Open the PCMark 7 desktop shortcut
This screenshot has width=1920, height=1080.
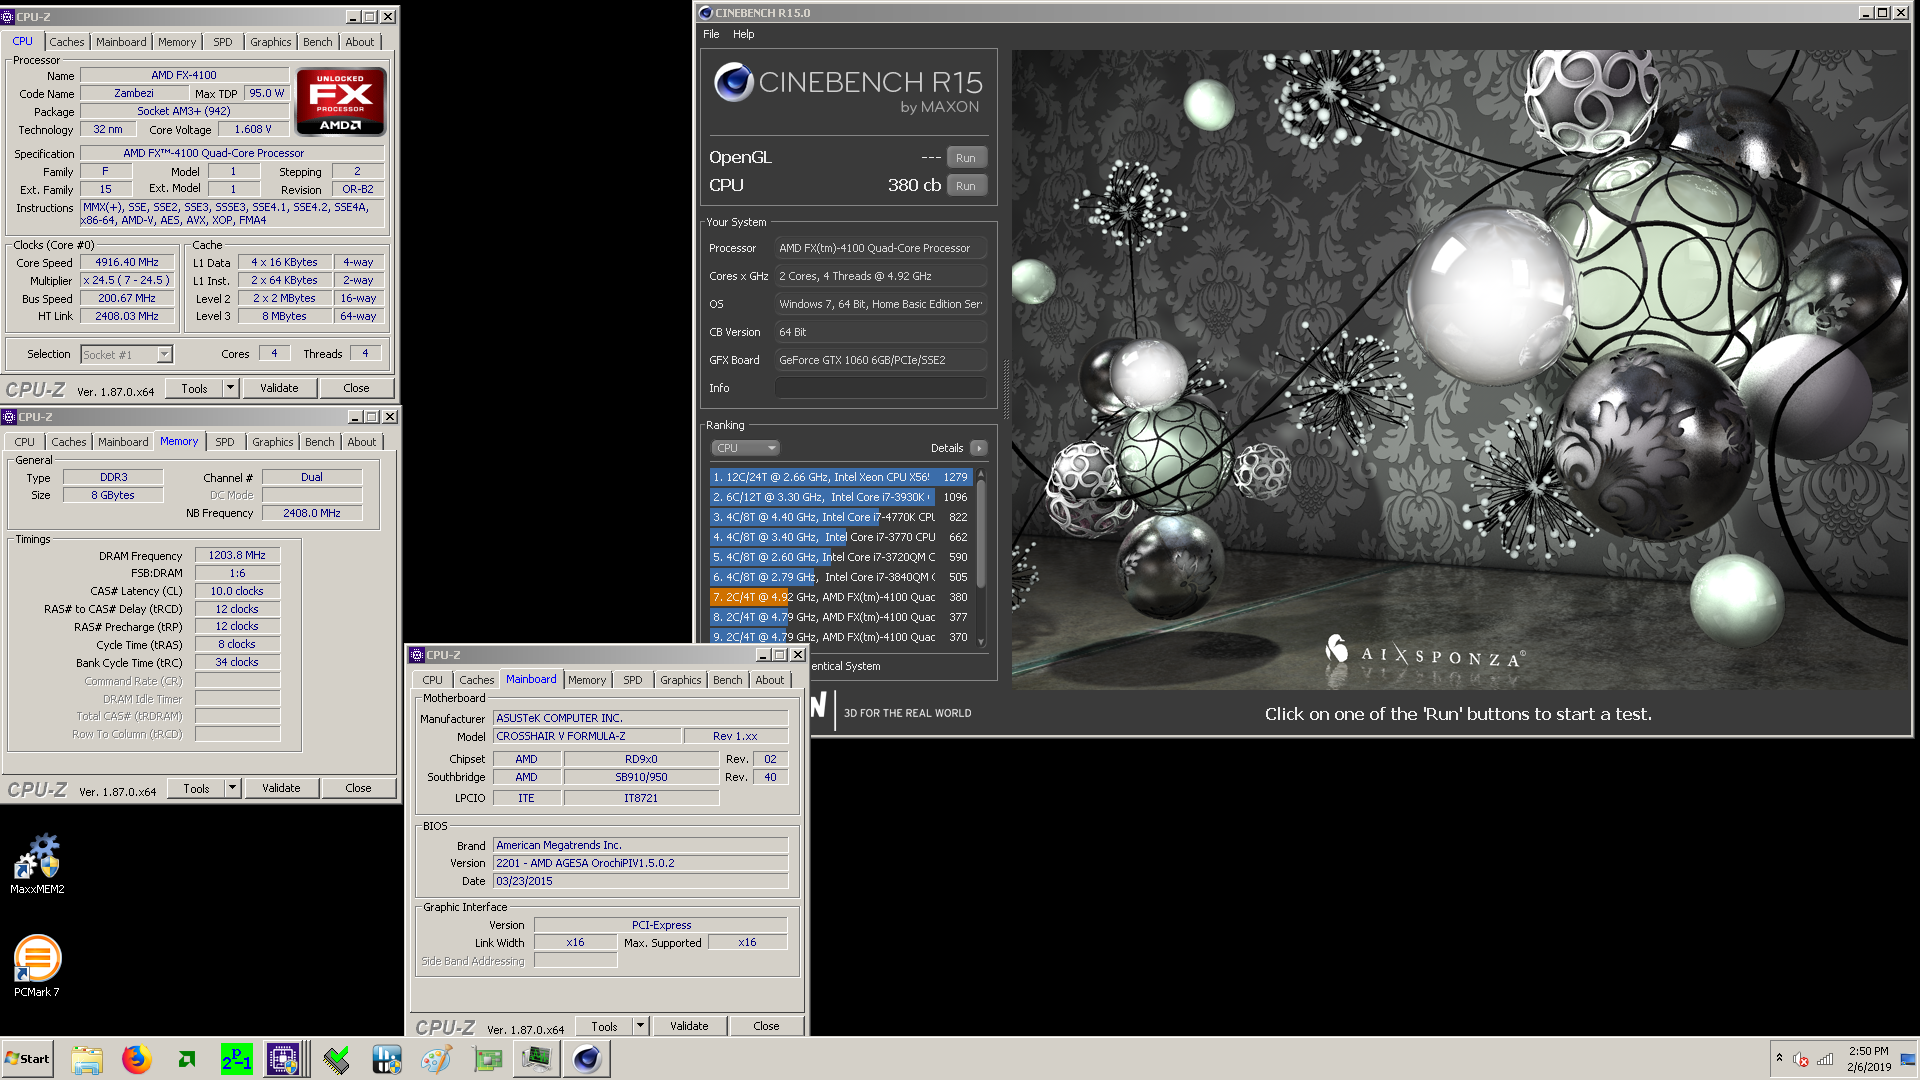[37, 965]
